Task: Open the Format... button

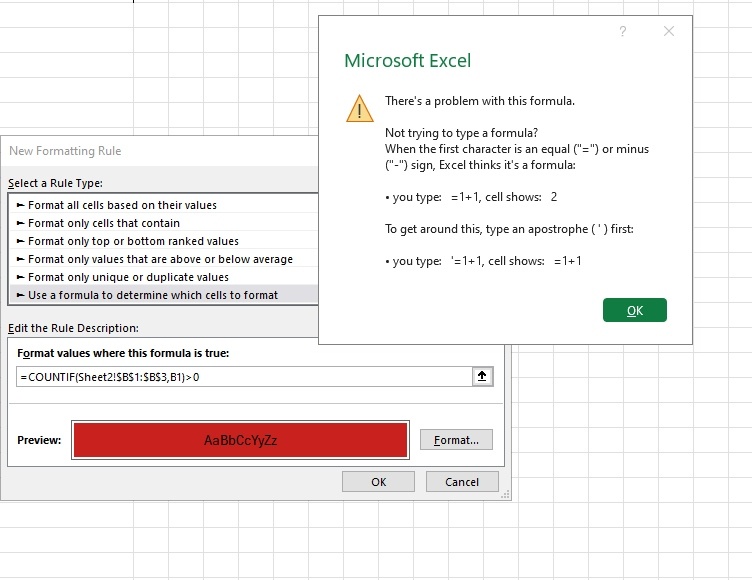Action: click(x=456, y=440)
